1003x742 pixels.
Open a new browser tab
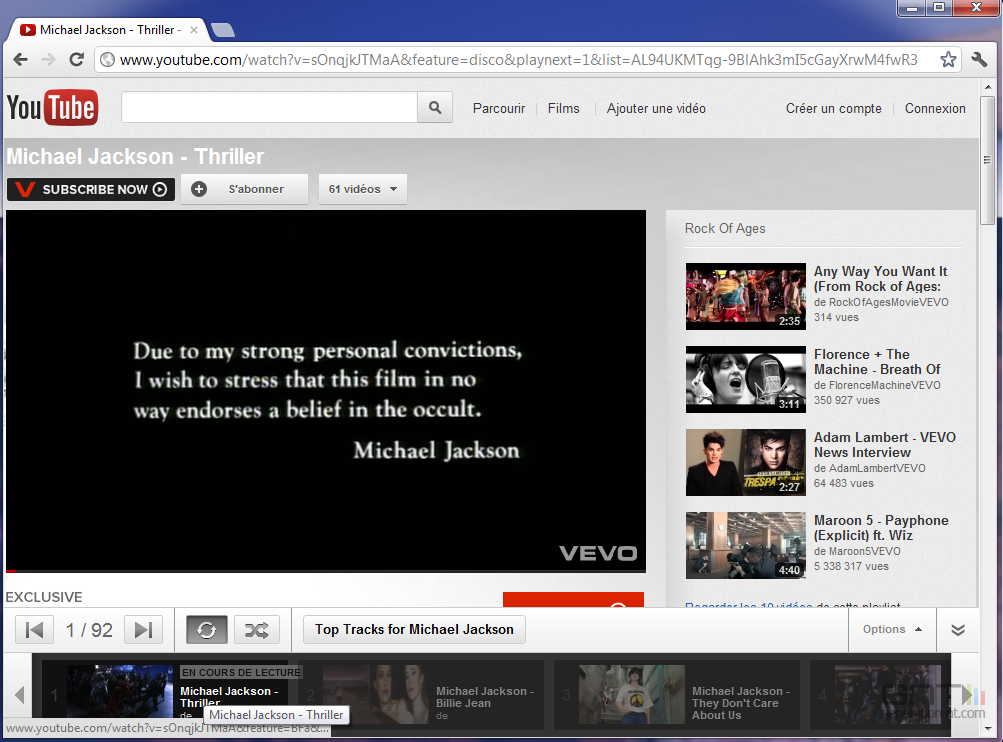(x=223, y=30)
